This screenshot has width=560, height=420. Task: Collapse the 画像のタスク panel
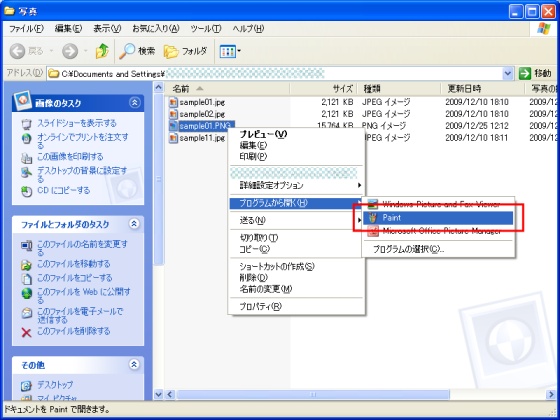coord(134,103)
